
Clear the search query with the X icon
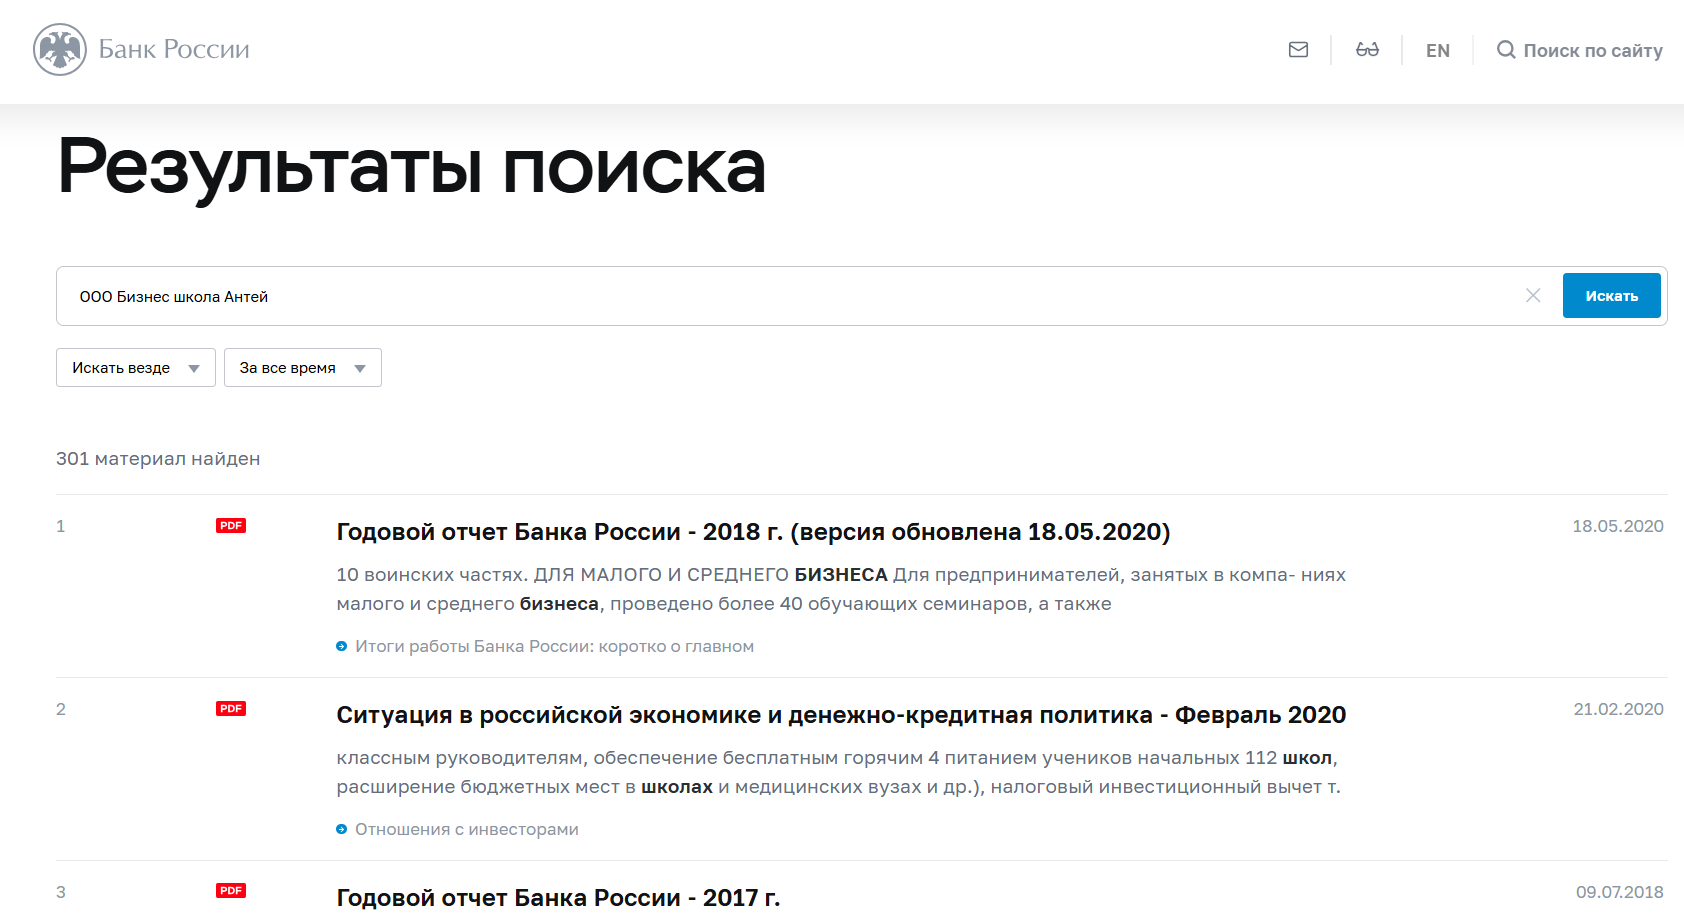[x=1533, y=296]
